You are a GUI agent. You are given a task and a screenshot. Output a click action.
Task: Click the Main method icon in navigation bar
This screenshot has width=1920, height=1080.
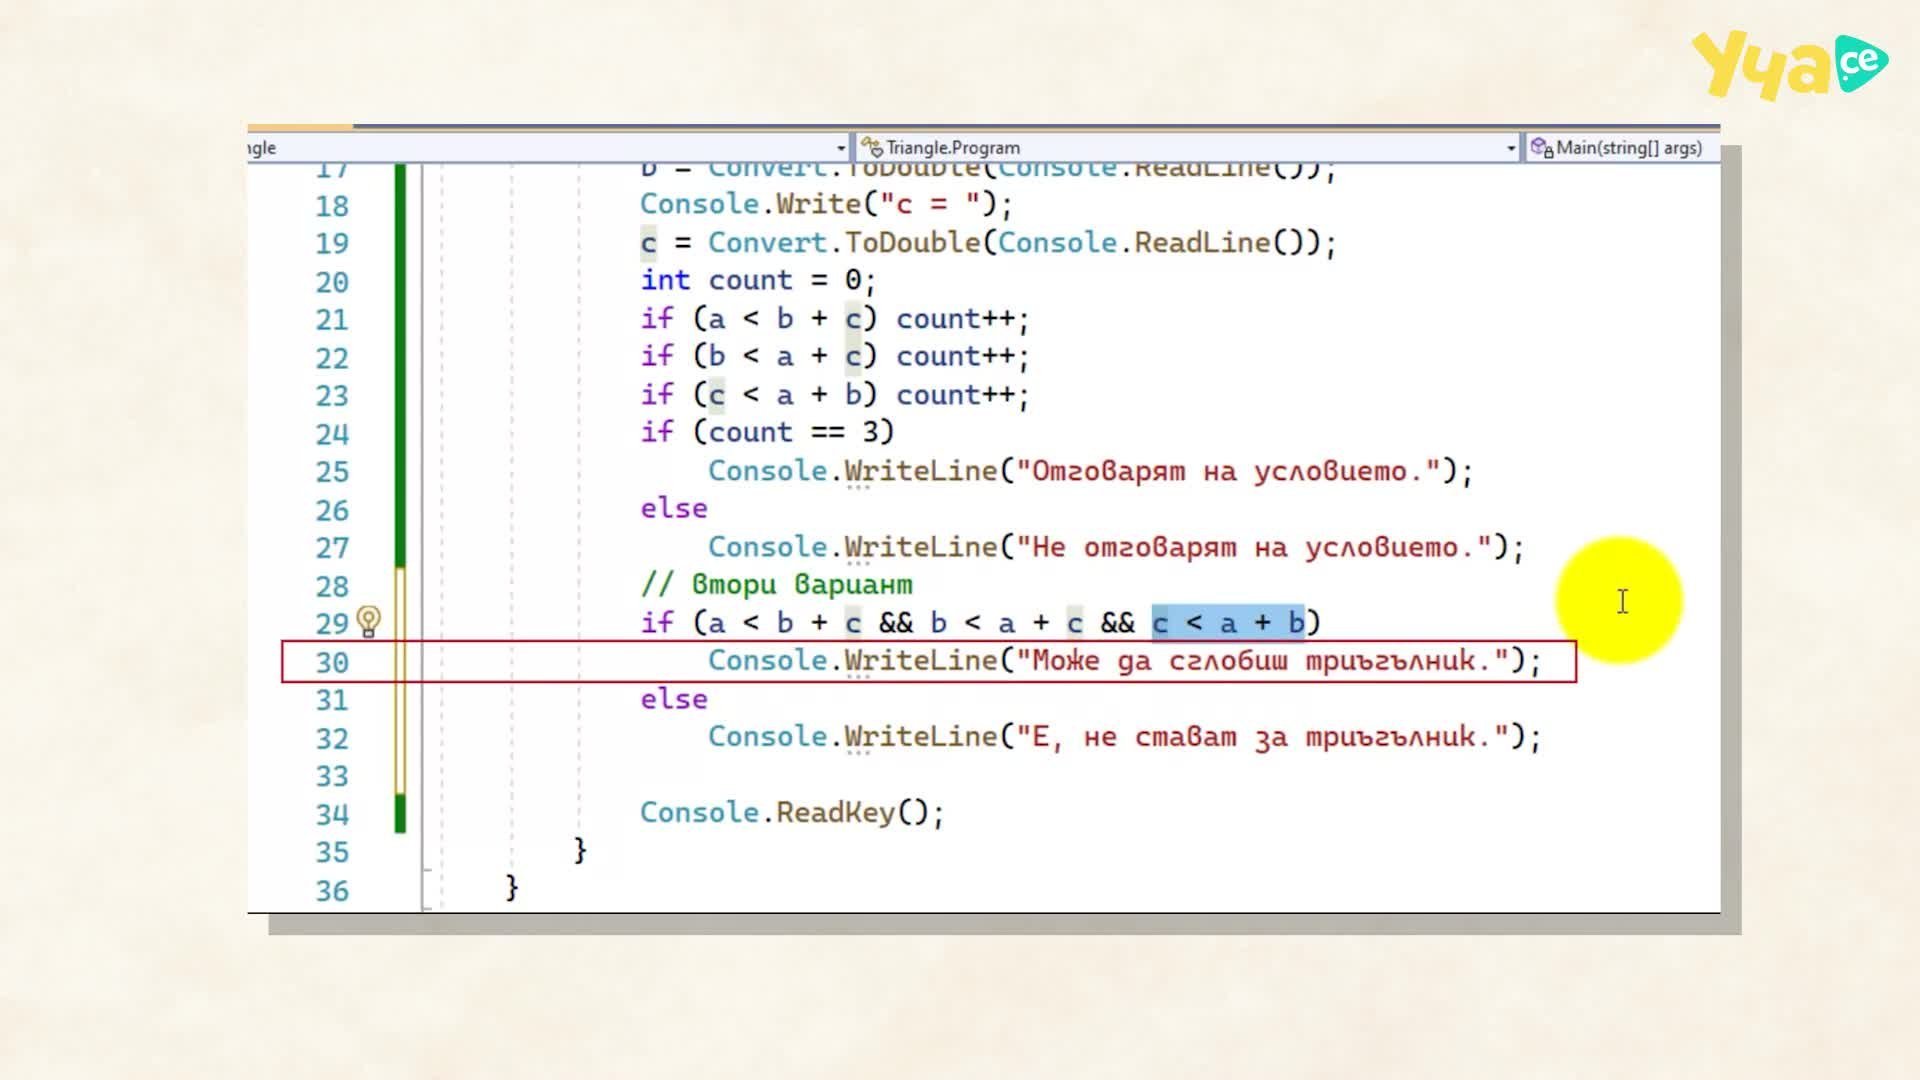pos(1541,148)
